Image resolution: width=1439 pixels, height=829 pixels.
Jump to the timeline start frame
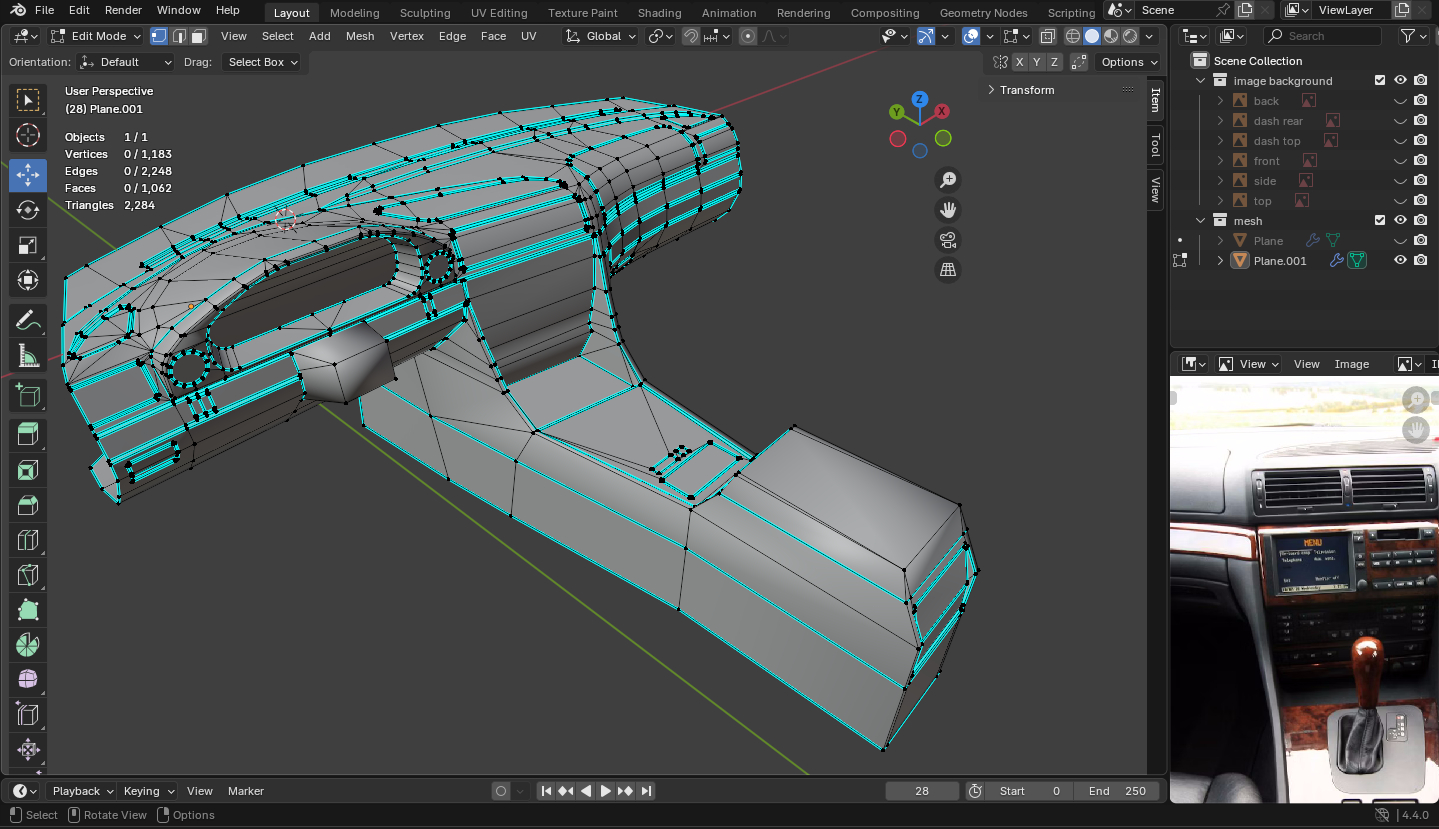coord(546,791)
